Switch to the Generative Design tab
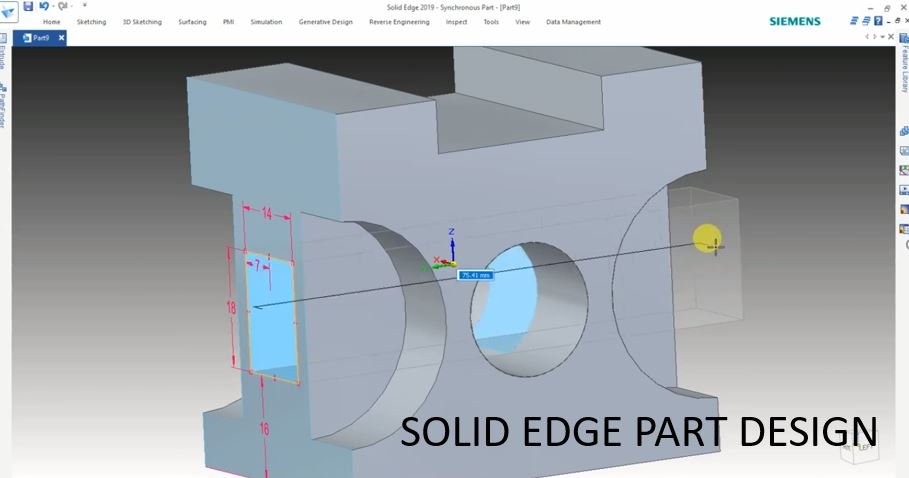909x478 pixels. click(325, 22)
